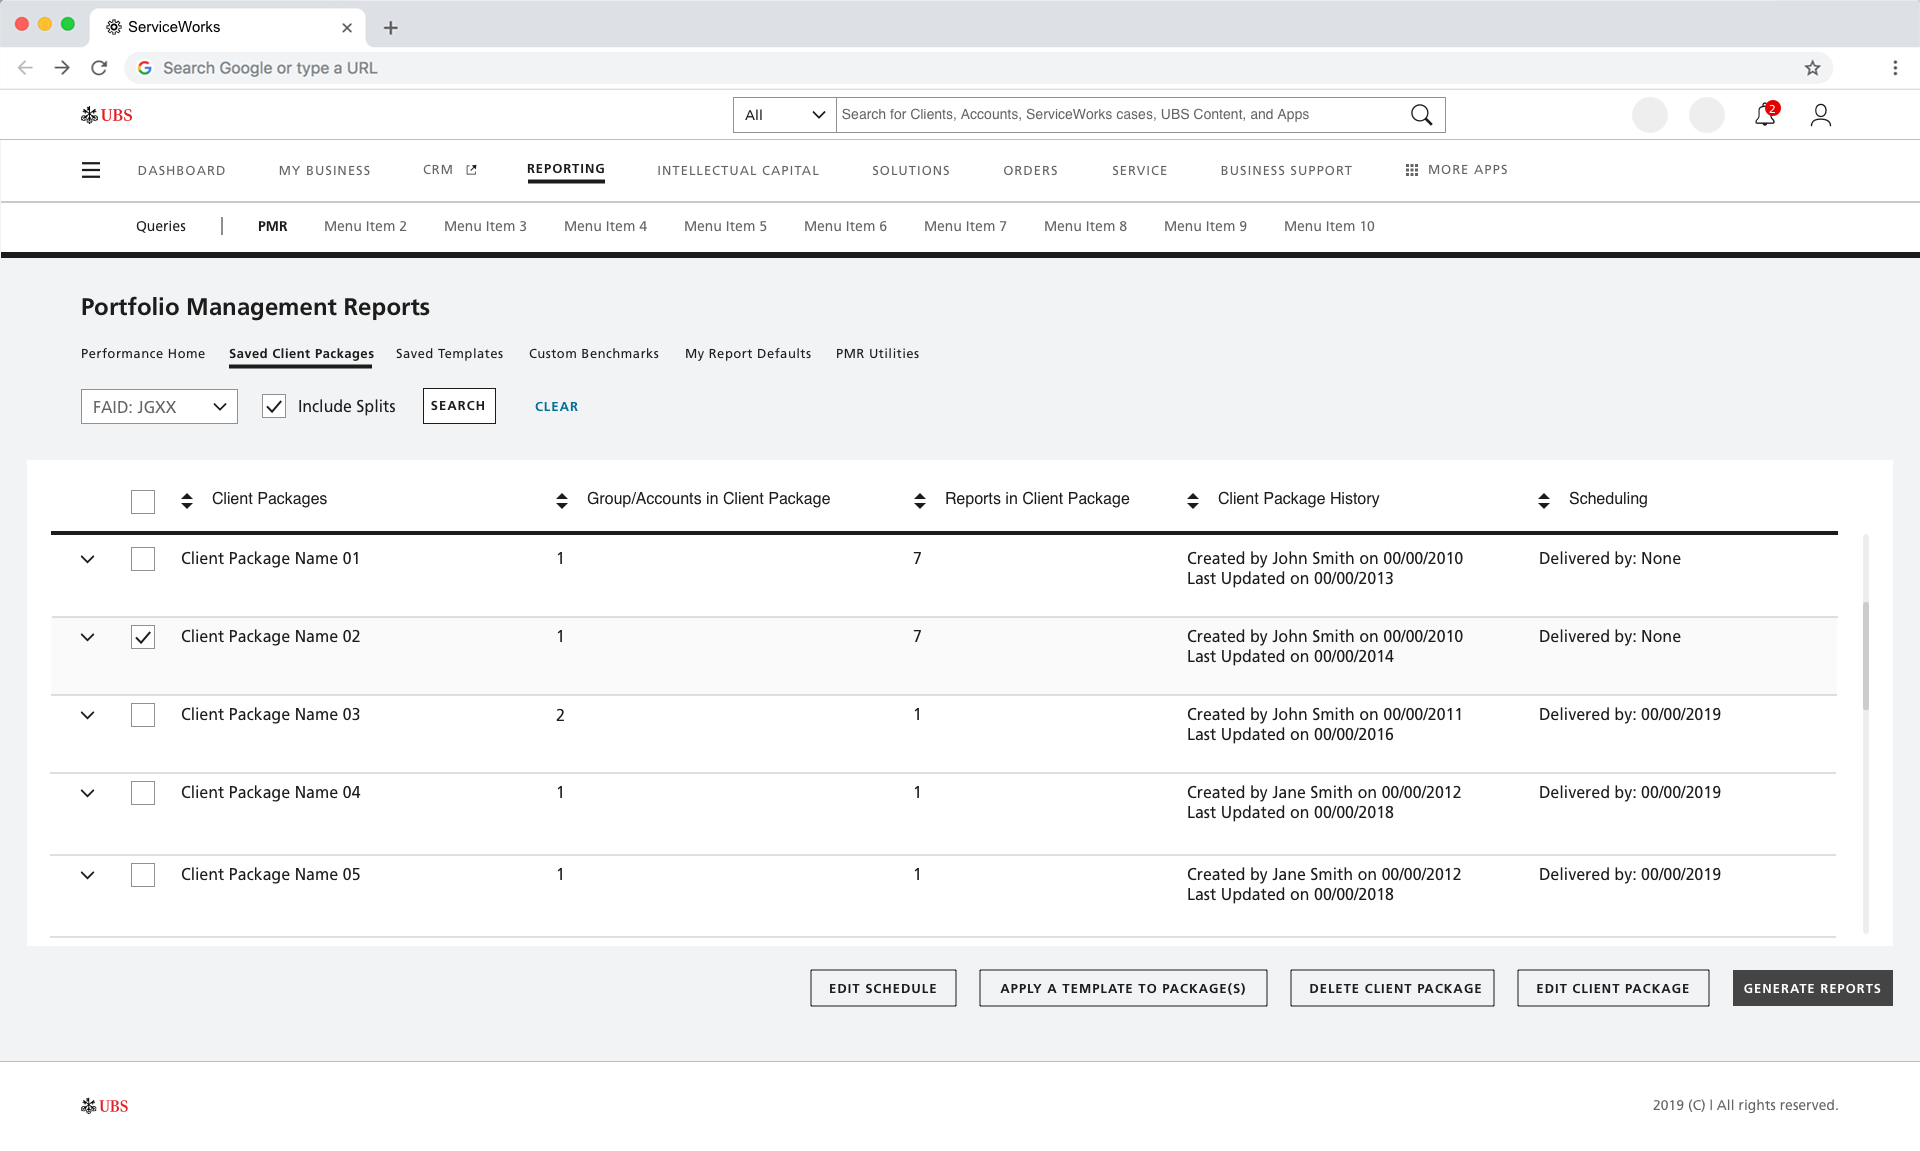This screenshot has height=1151, width=1920.
Task: Open the FAID: JGXX dropdown
Action: [159, 407]
